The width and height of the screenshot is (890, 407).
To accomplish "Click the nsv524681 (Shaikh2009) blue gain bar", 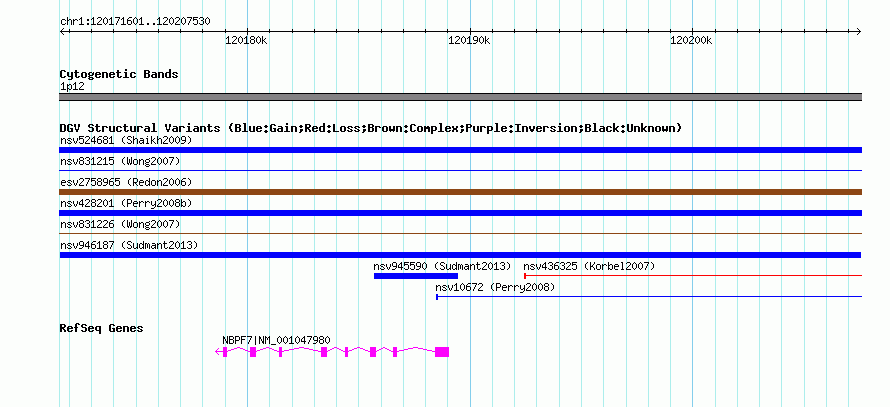I will 460,150.
